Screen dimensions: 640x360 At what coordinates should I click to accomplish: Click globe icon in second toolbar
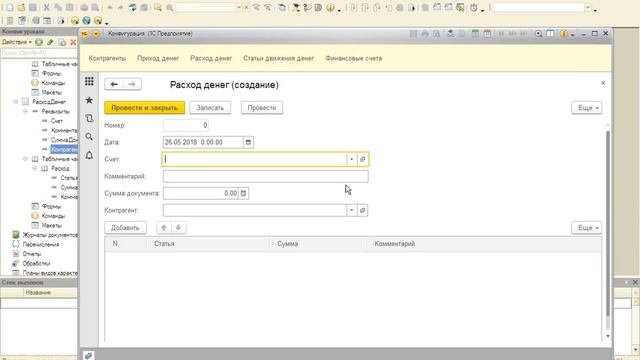[87, 20]
